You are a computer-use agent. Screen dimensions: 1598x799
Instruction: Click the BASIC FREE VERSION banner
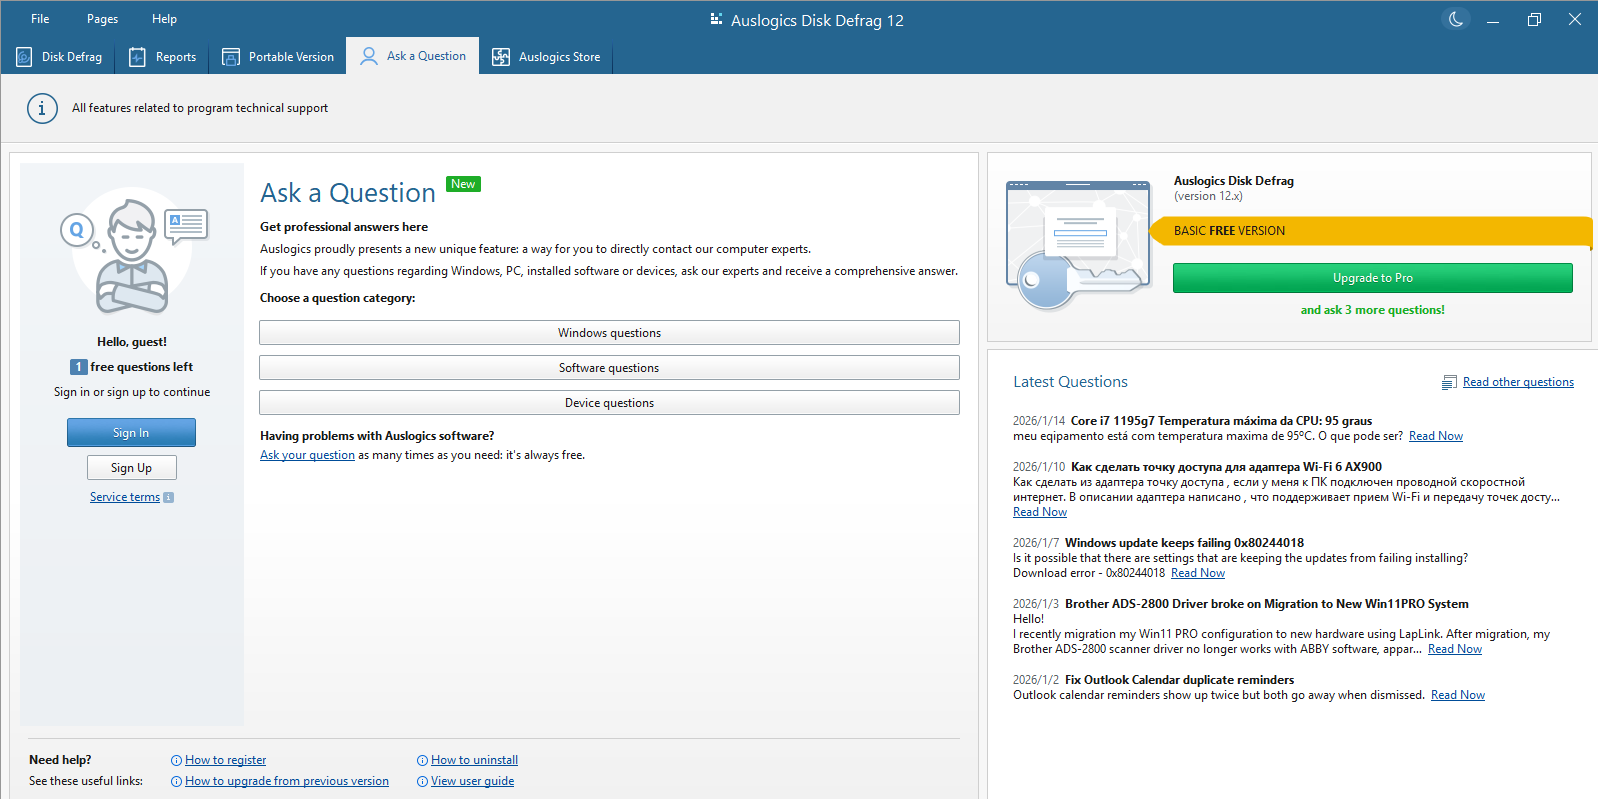pos(1372,231)
